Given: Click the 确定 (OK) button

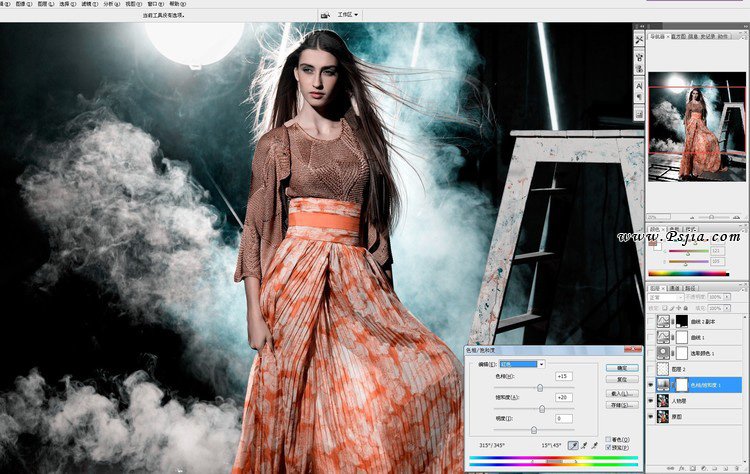Looking at the screenshot, I should [620, 367].
